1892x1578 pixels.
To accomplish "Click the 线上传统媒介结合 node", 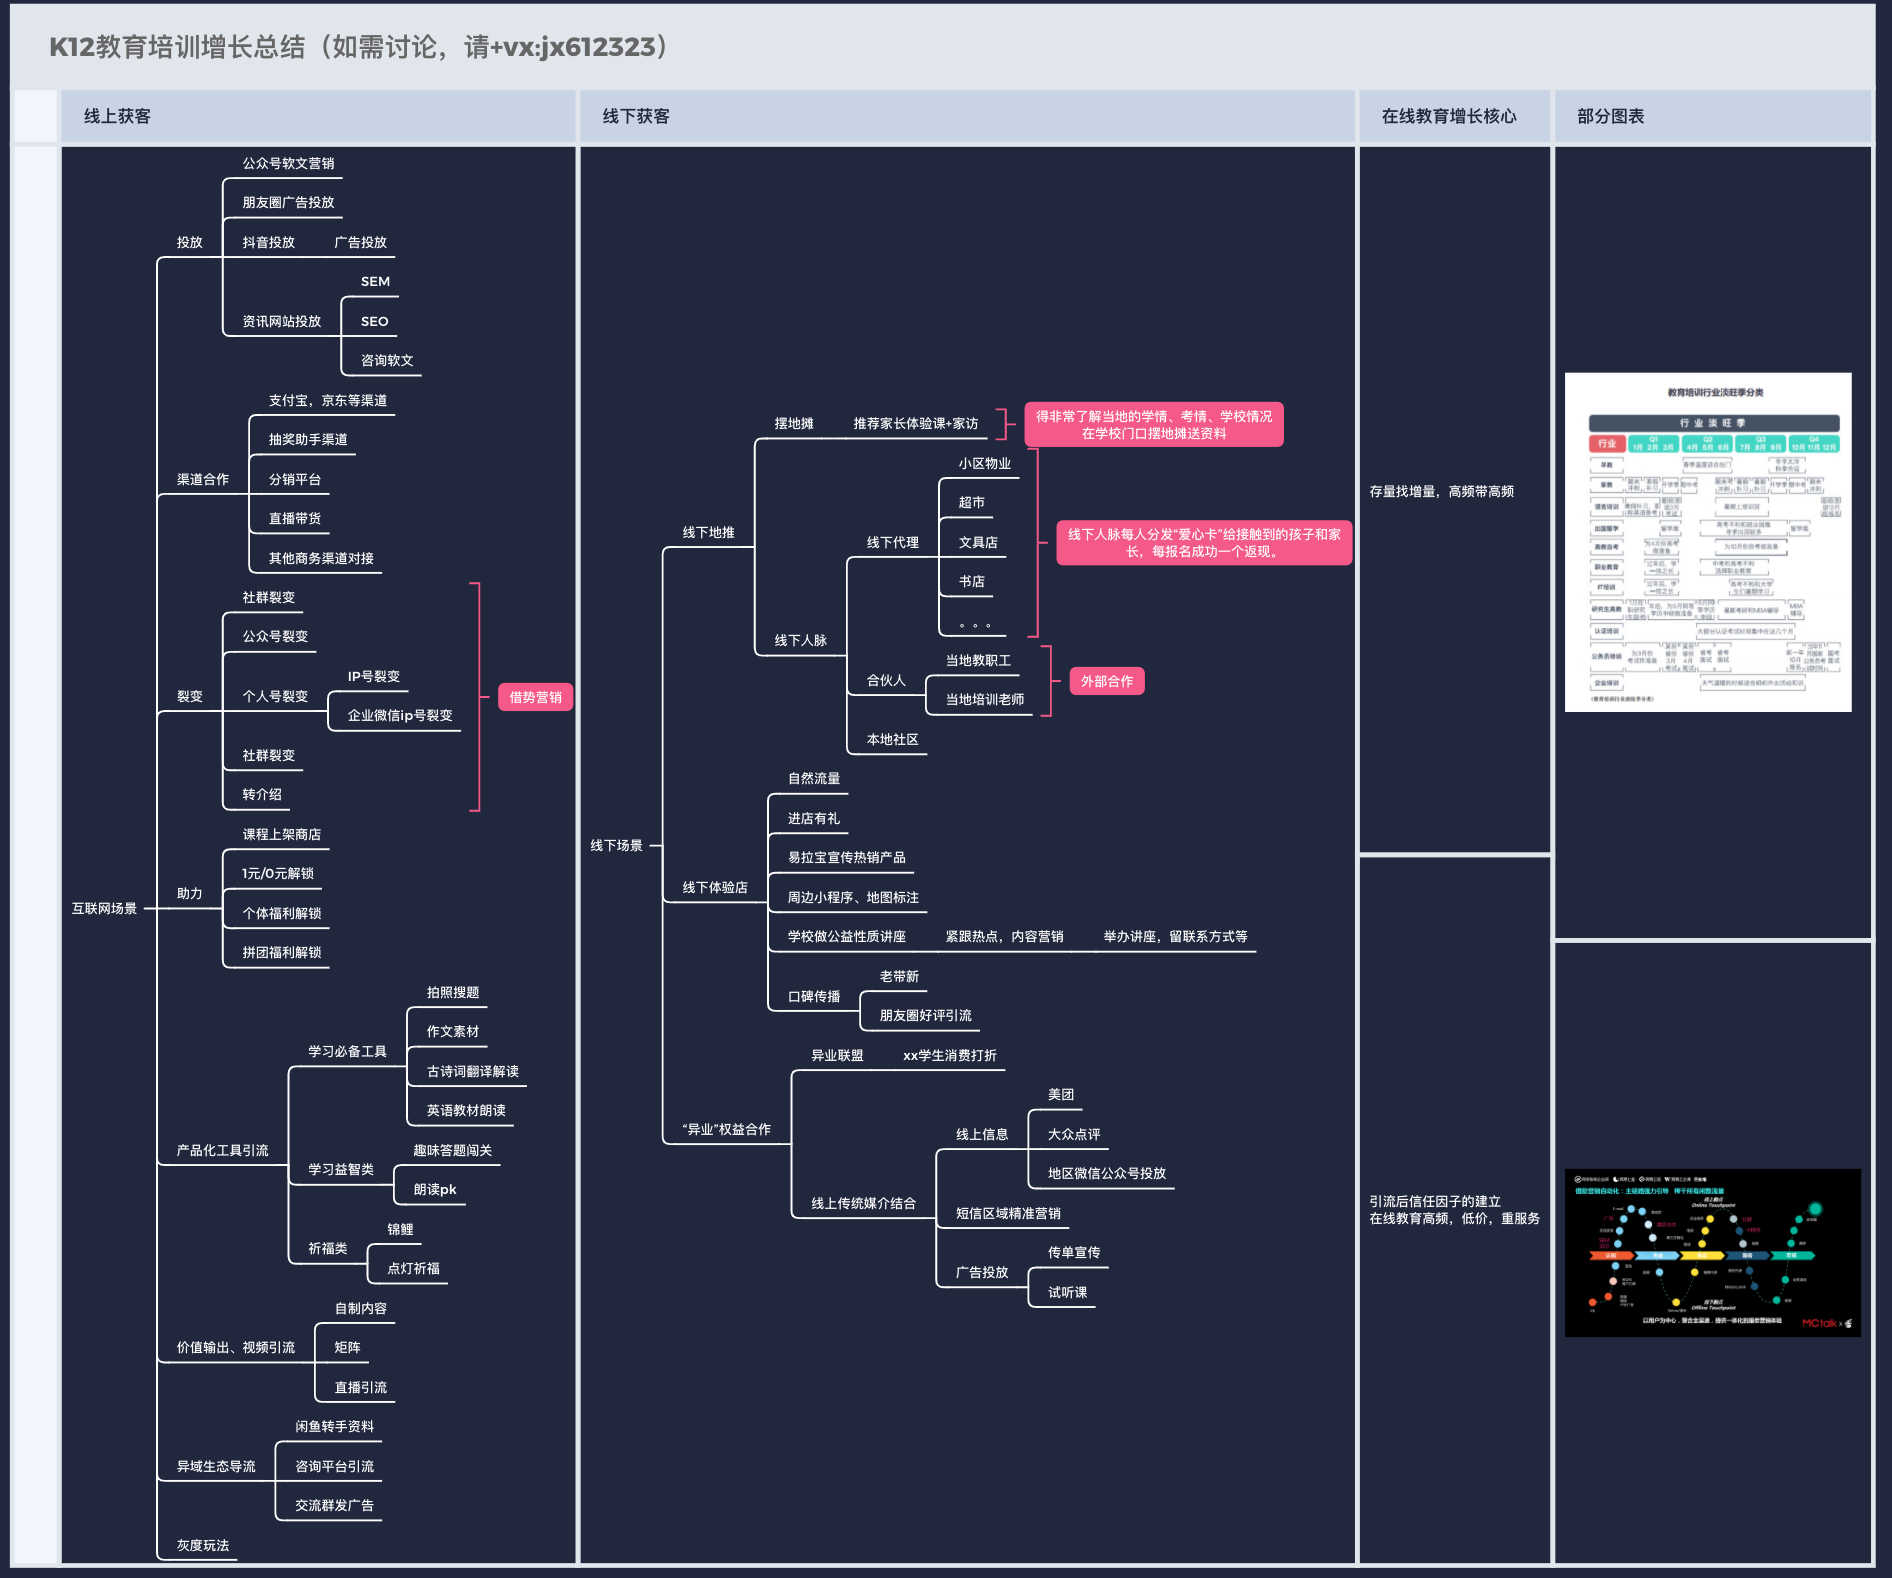I will tap(863, 1203).
